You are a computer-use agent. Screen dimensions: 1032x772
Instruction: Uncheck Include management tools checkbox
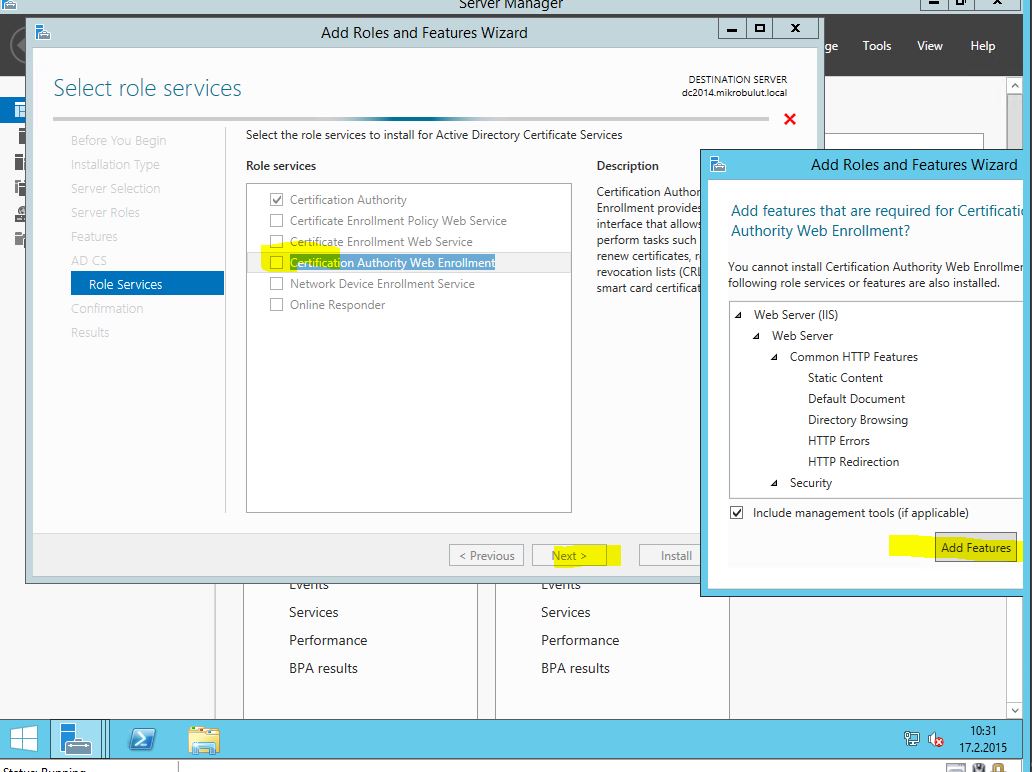click(736, 513)
